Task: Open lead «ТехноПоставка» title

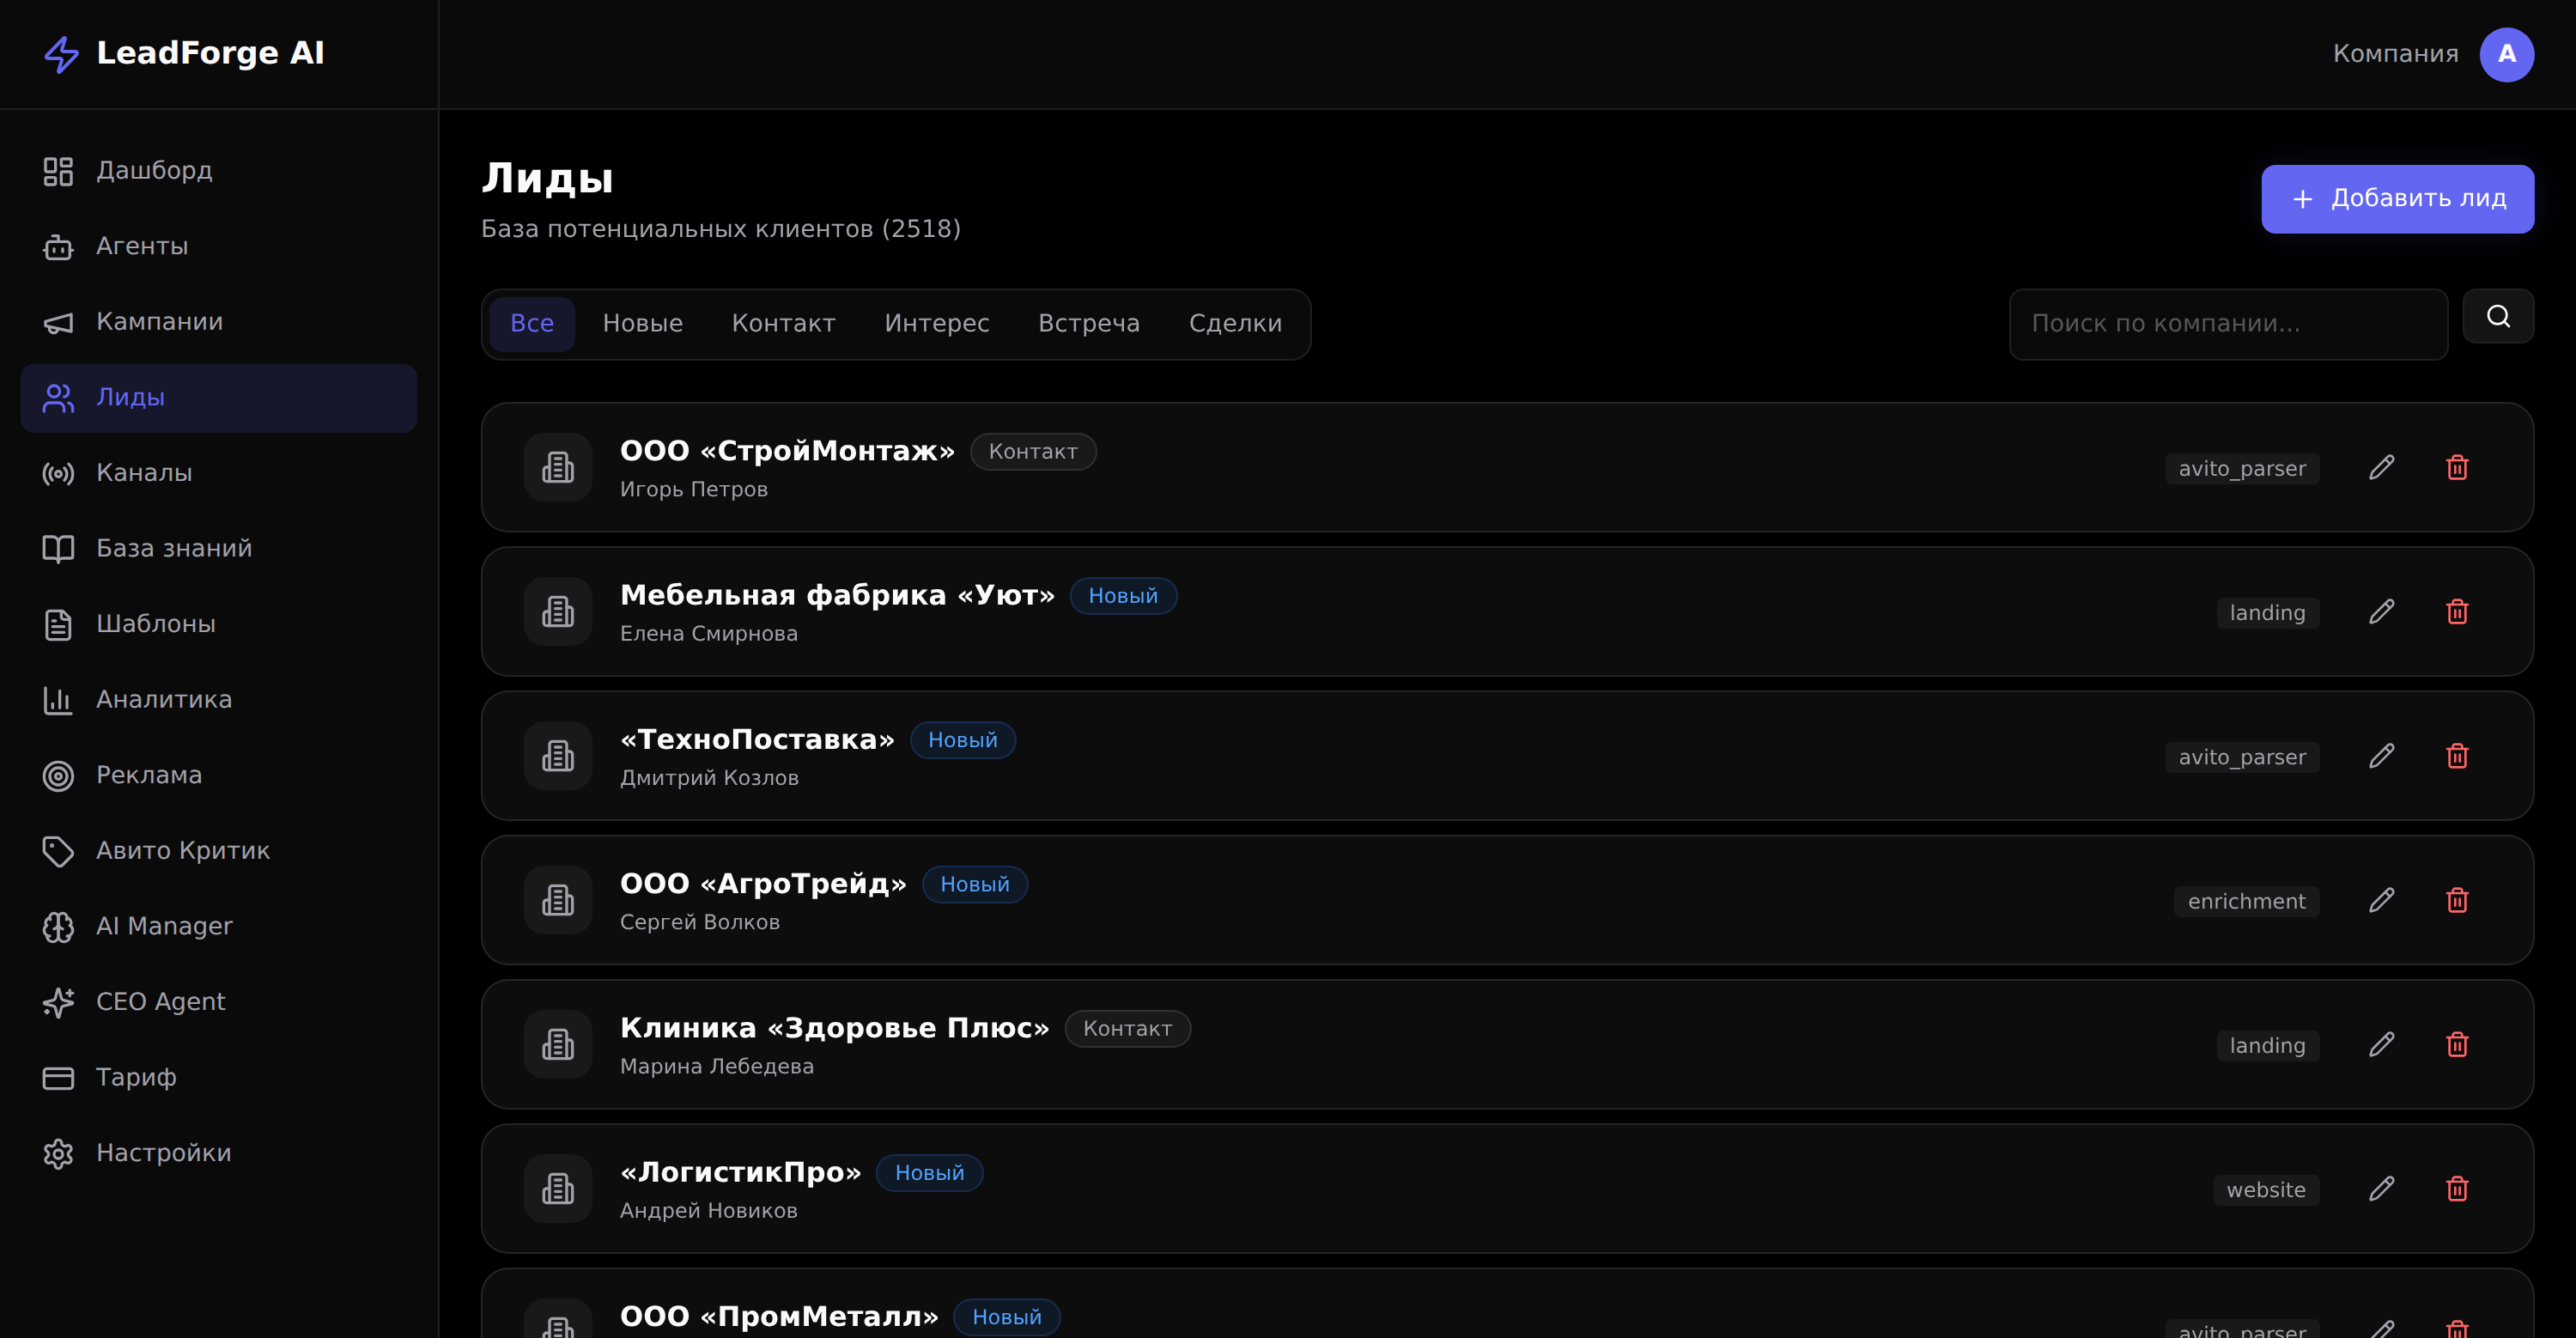Action: coord(757,740)
